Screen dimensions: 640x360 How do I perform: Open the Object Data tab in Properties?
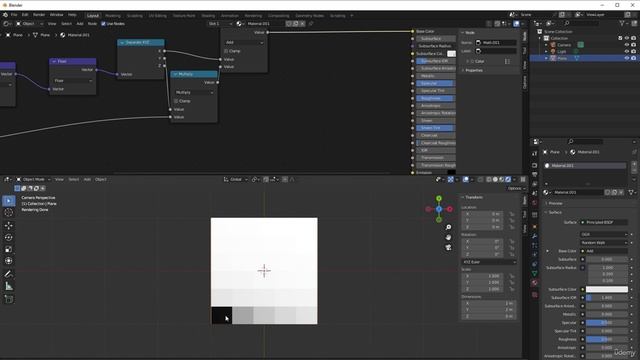point(535,273)
